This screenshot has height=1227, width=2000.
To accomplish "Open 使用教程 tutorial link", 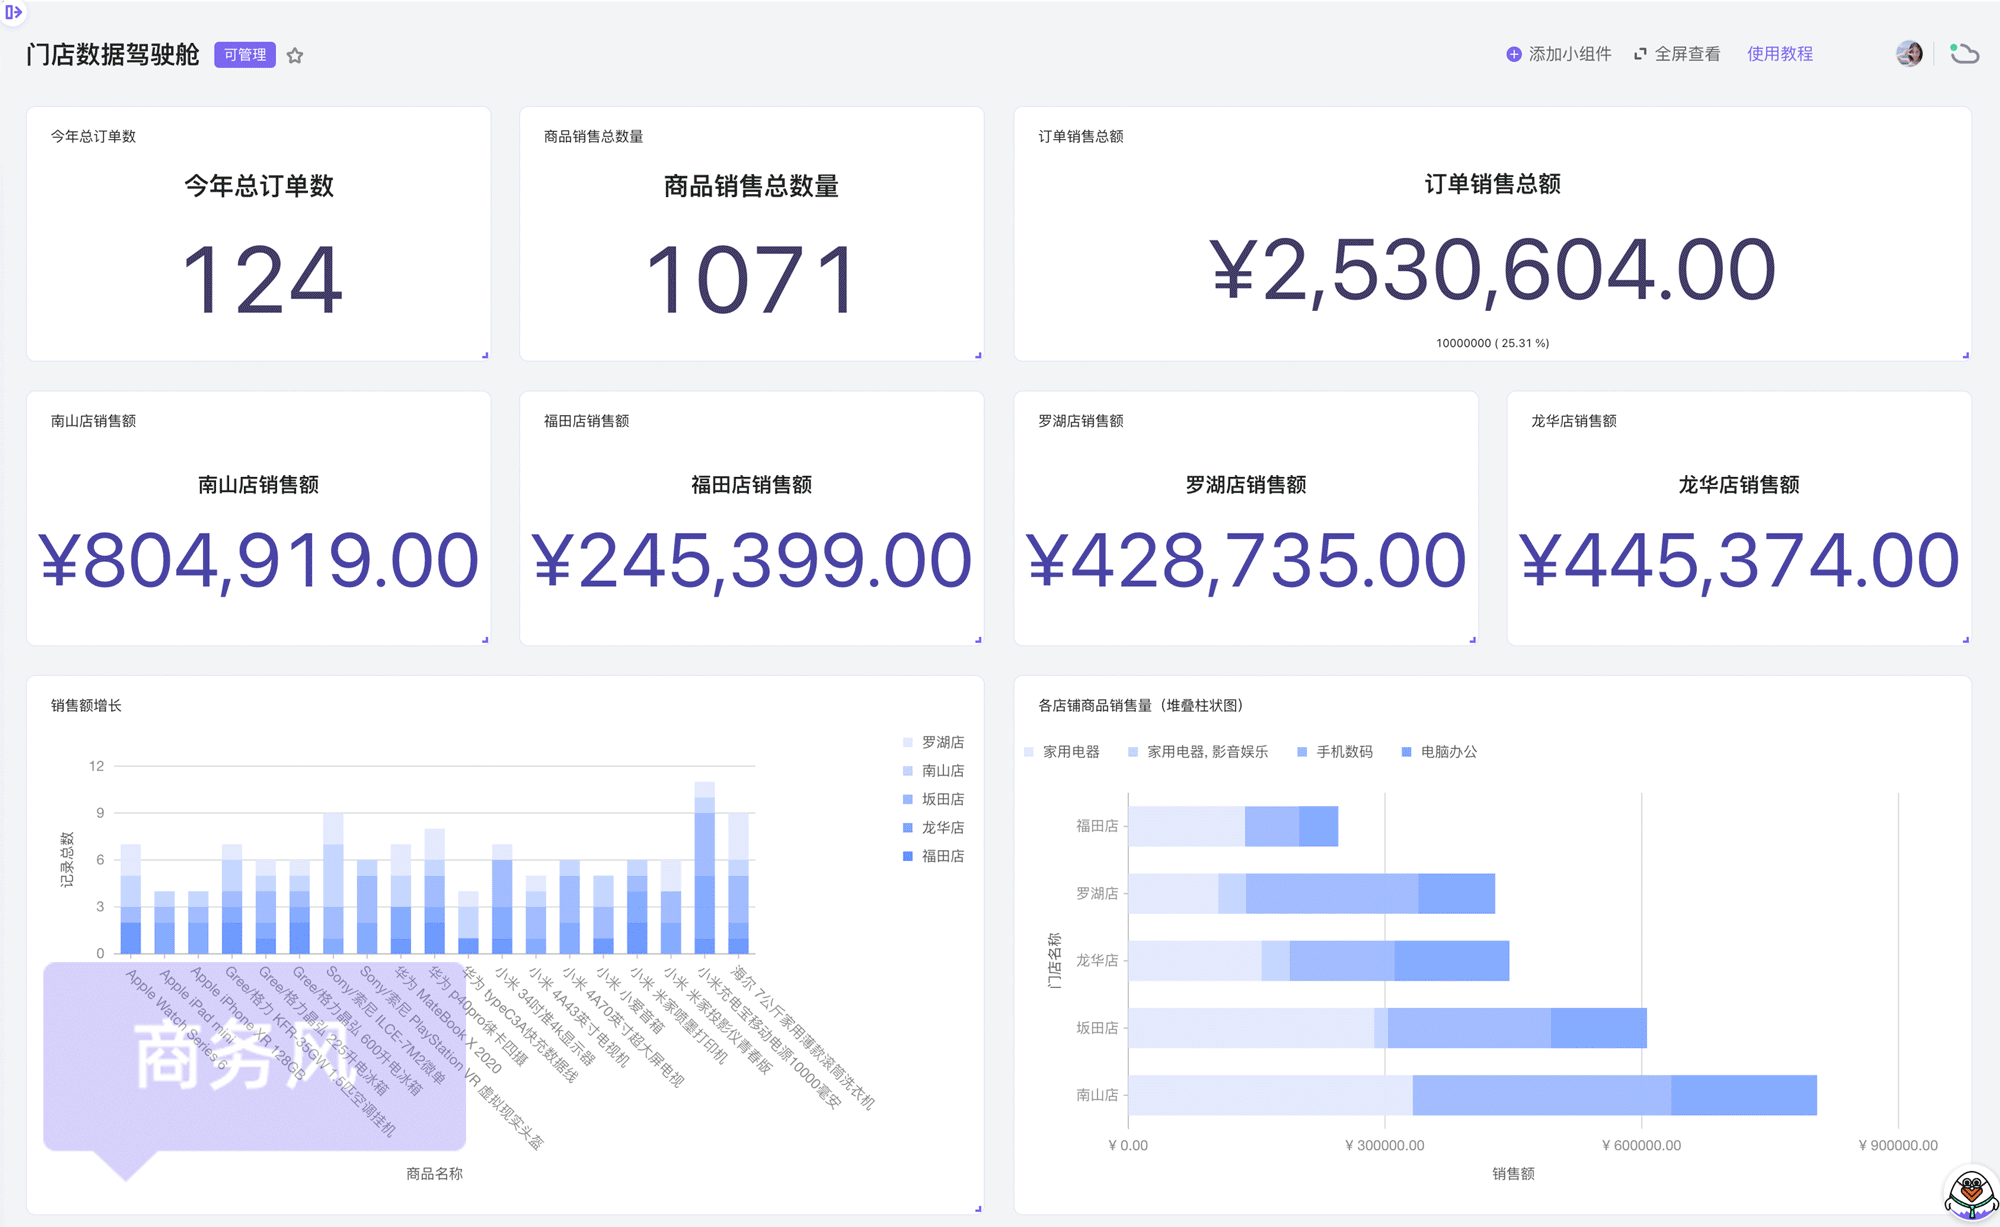I will pyautogui.click(x=1779, y=54).
